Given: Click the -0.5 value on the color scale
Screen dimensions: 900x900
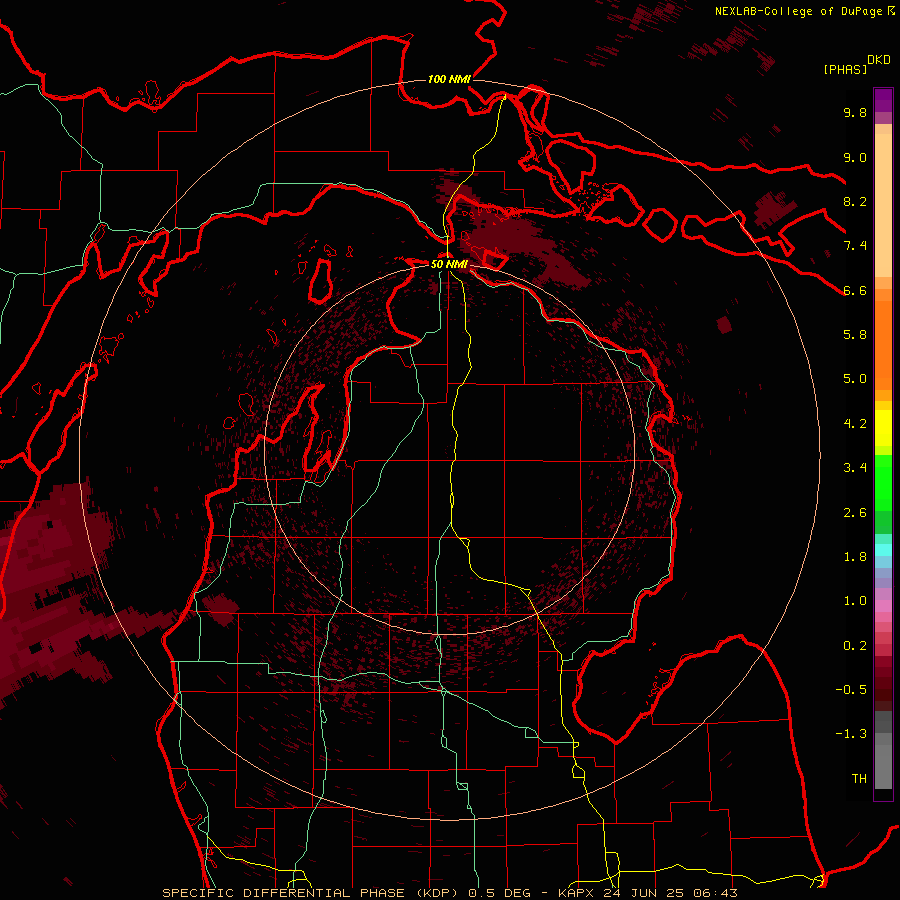Looking at the screenshot, I should [851, 690].
